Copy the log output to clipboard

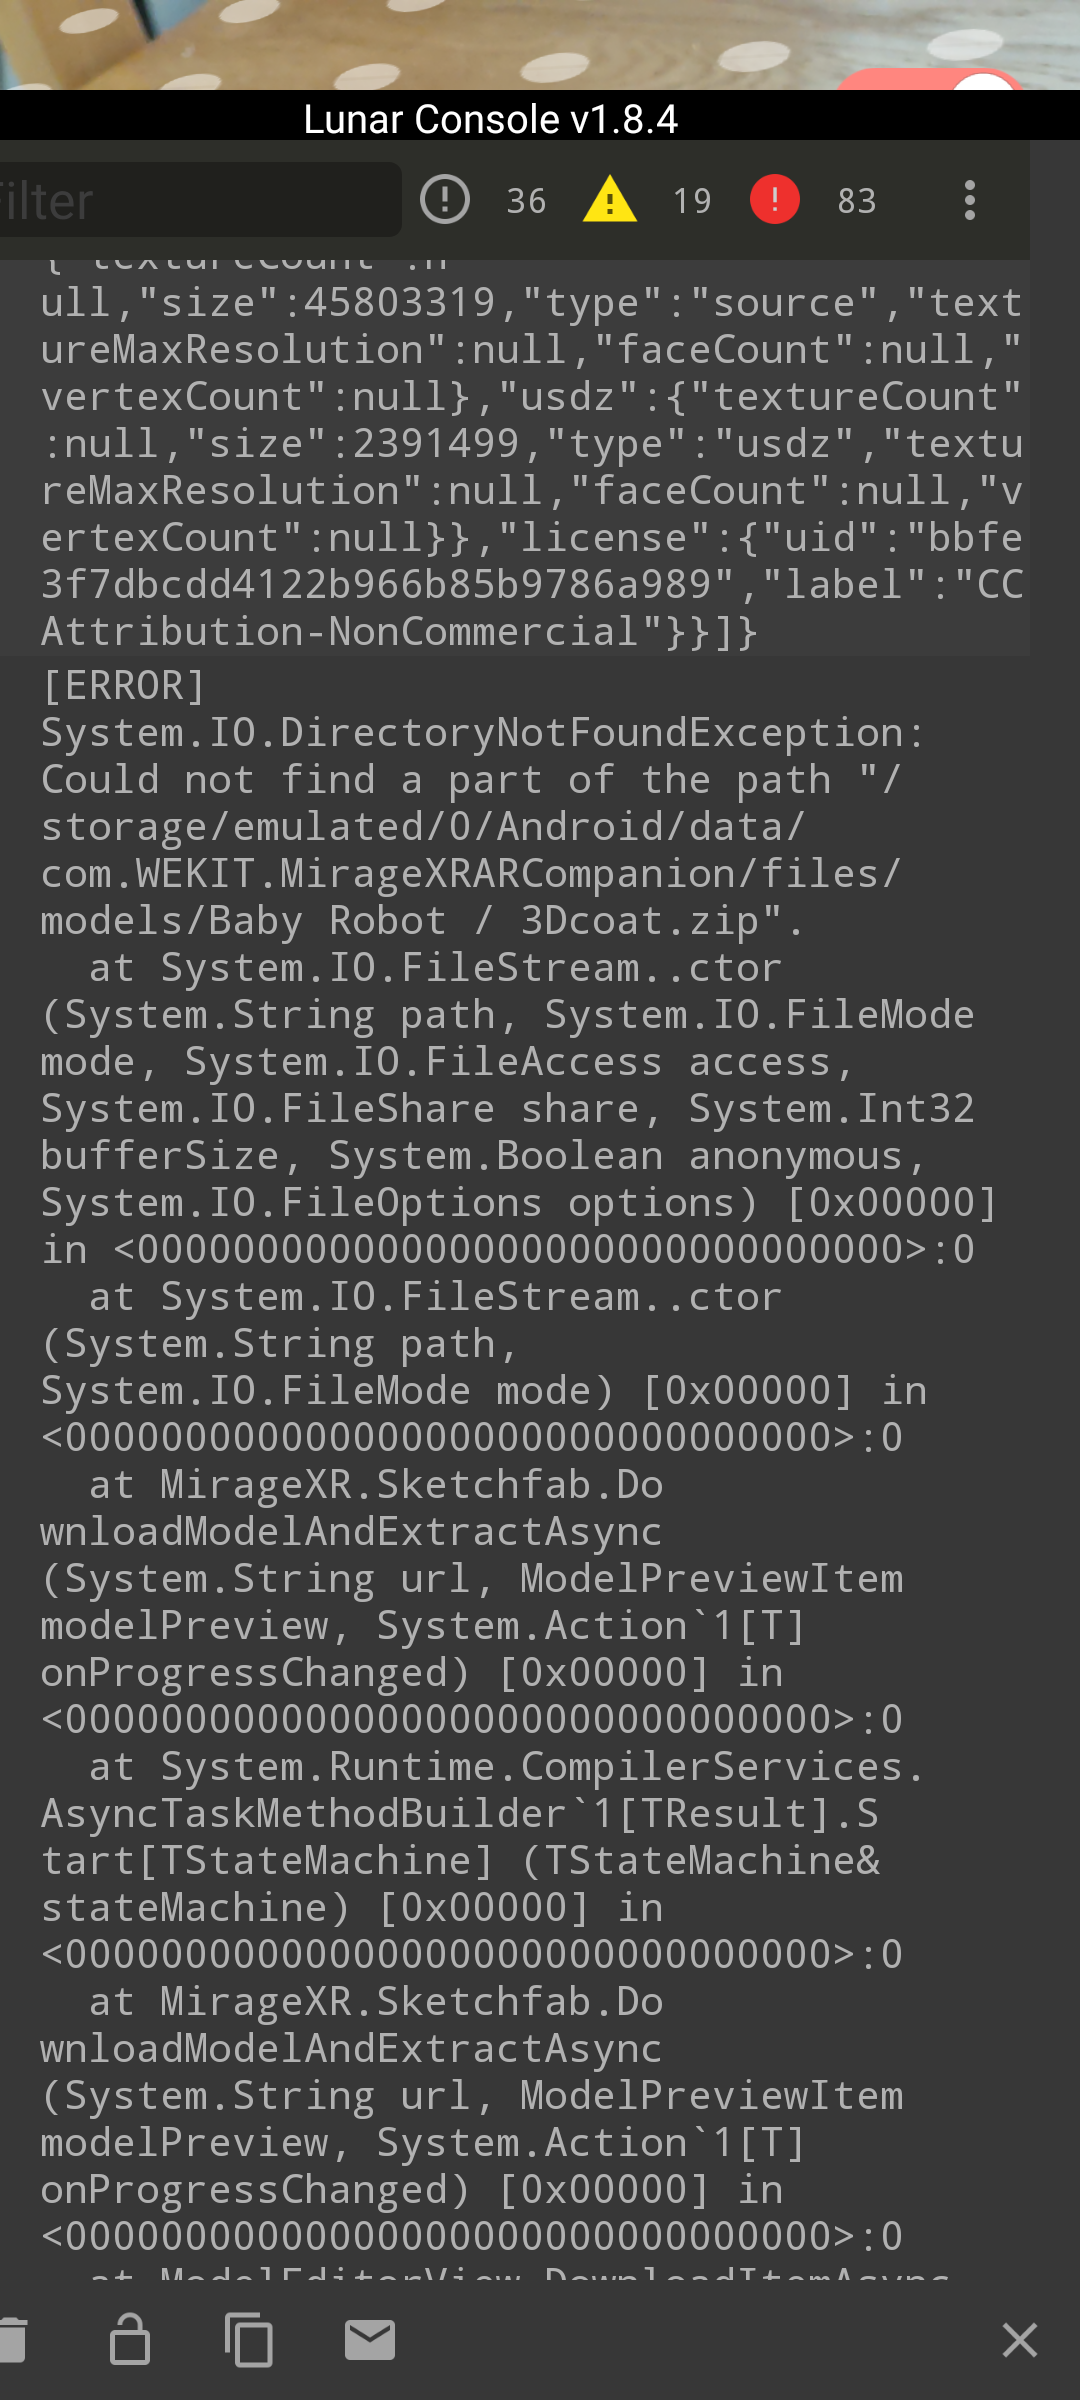pyautogui.click(x=248, y=2340)
